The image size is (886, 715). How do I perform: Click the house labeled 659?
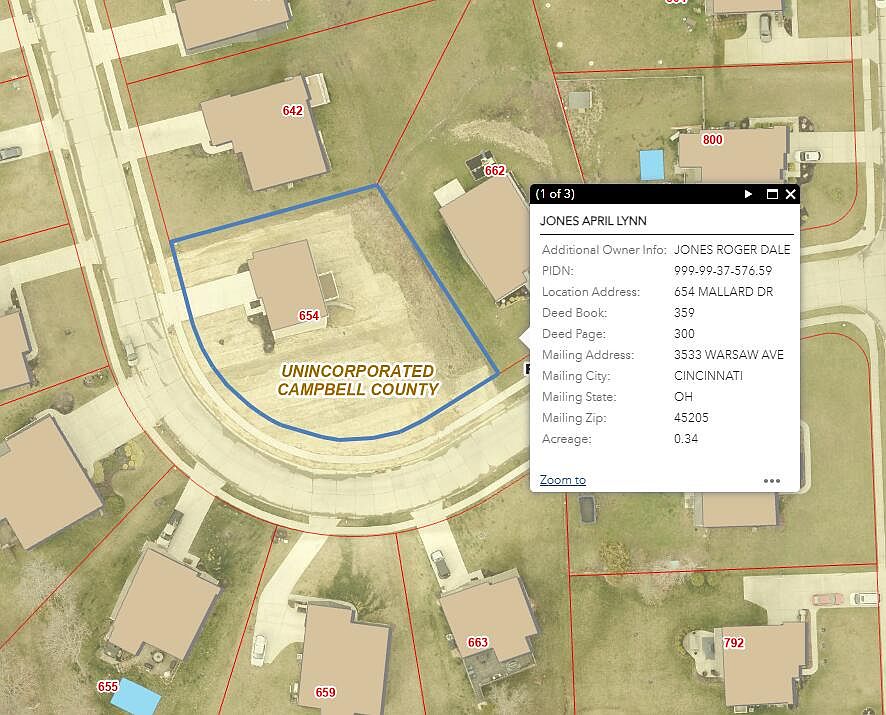click(343, 660)
